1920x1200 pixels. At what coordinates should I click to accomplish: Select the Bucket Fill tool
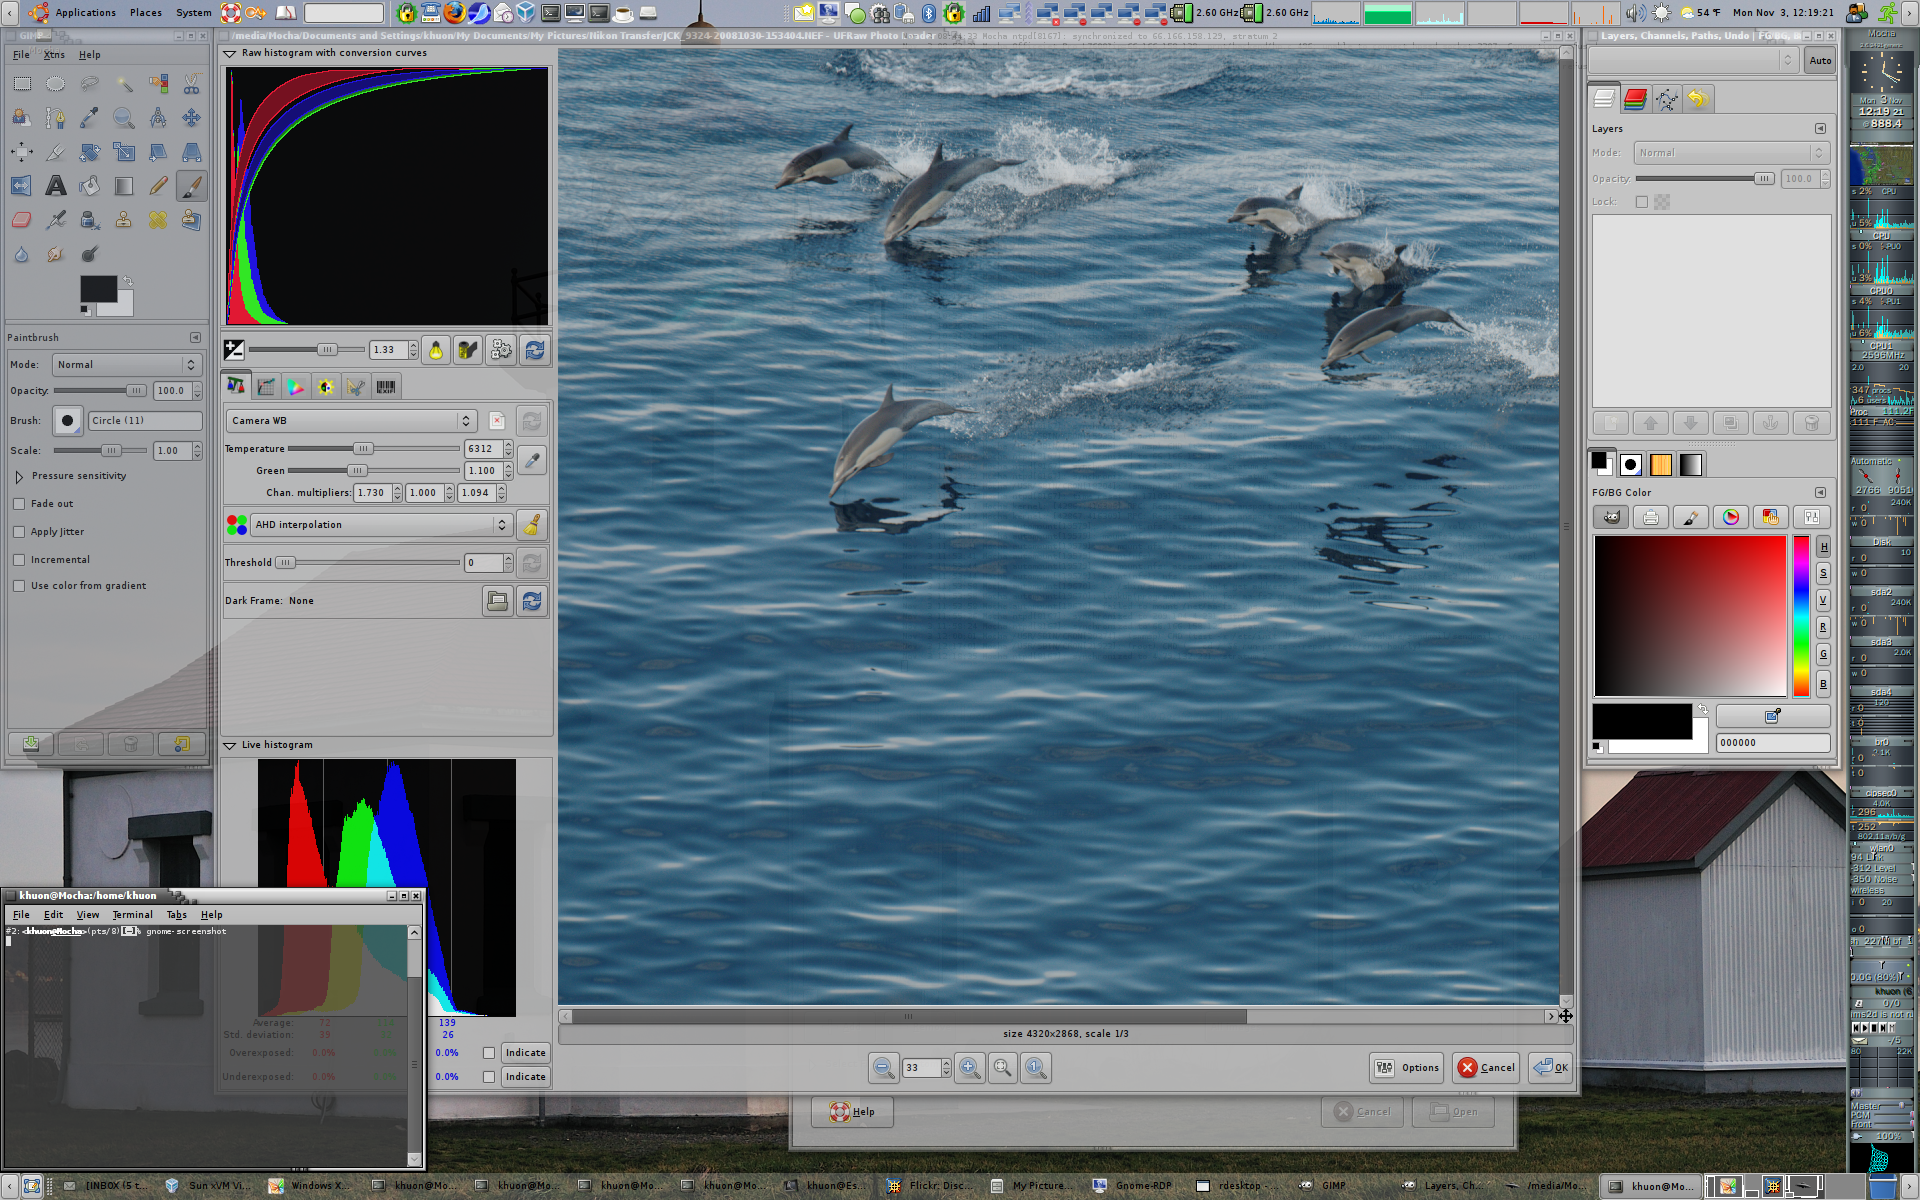click(x=90, y=186)
